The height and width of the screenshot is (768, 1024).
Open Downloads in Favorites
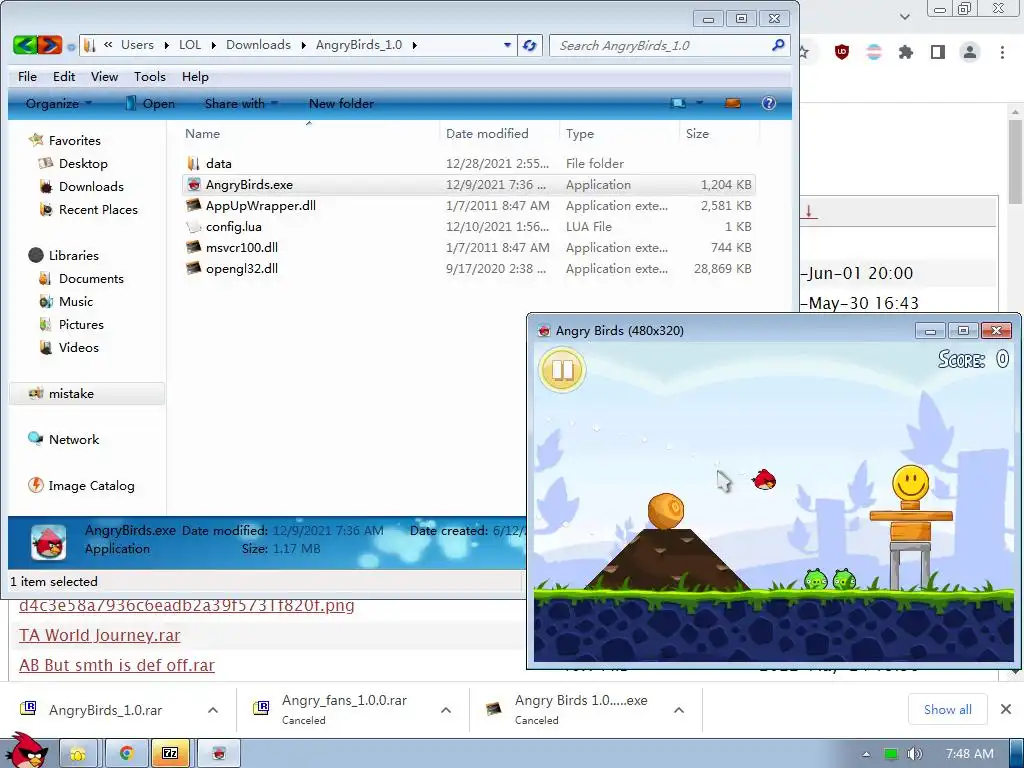[91, 187]
